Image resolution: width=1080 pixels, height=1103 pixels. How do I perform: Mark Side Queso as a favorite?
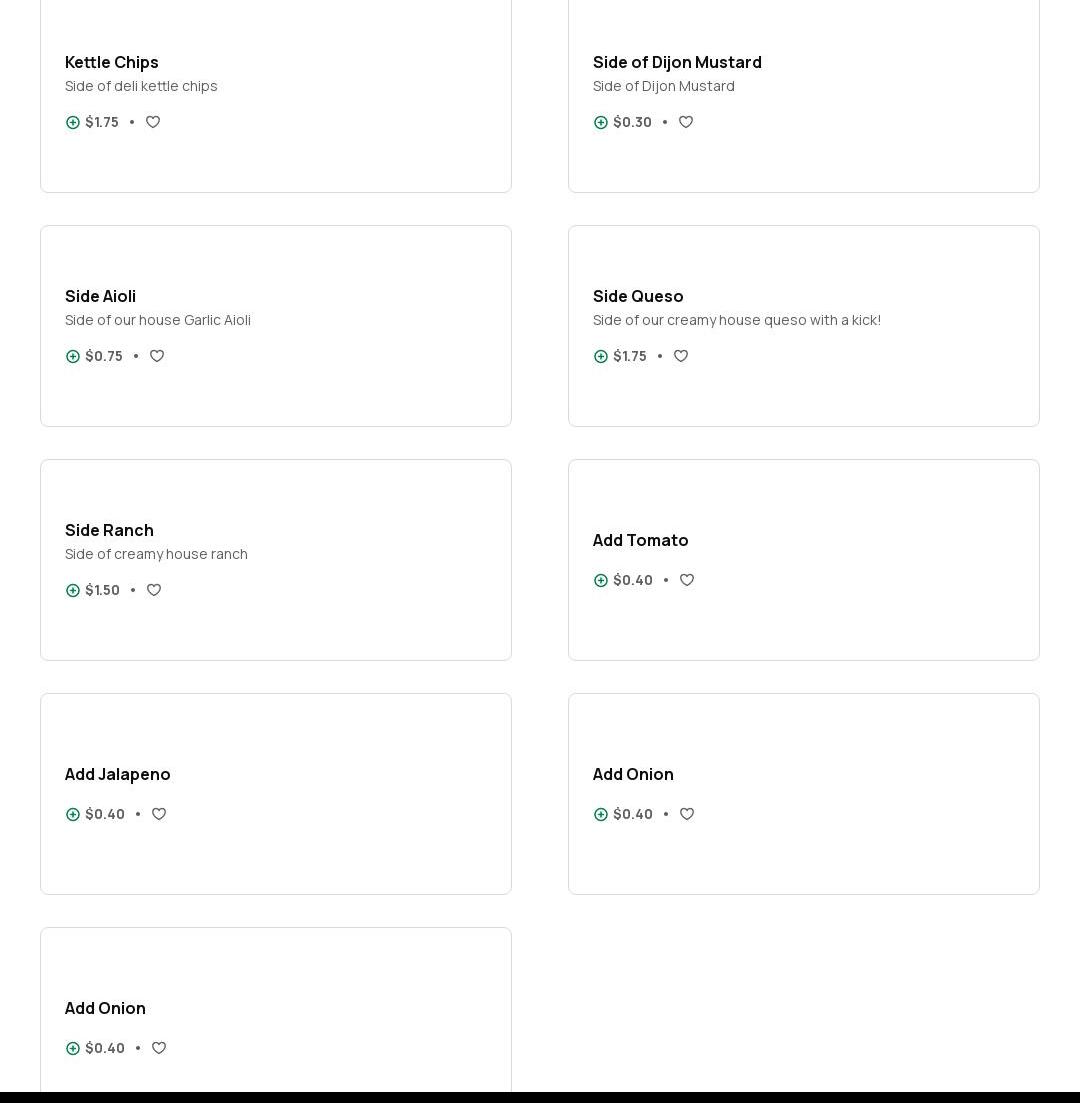coord(681,356)
